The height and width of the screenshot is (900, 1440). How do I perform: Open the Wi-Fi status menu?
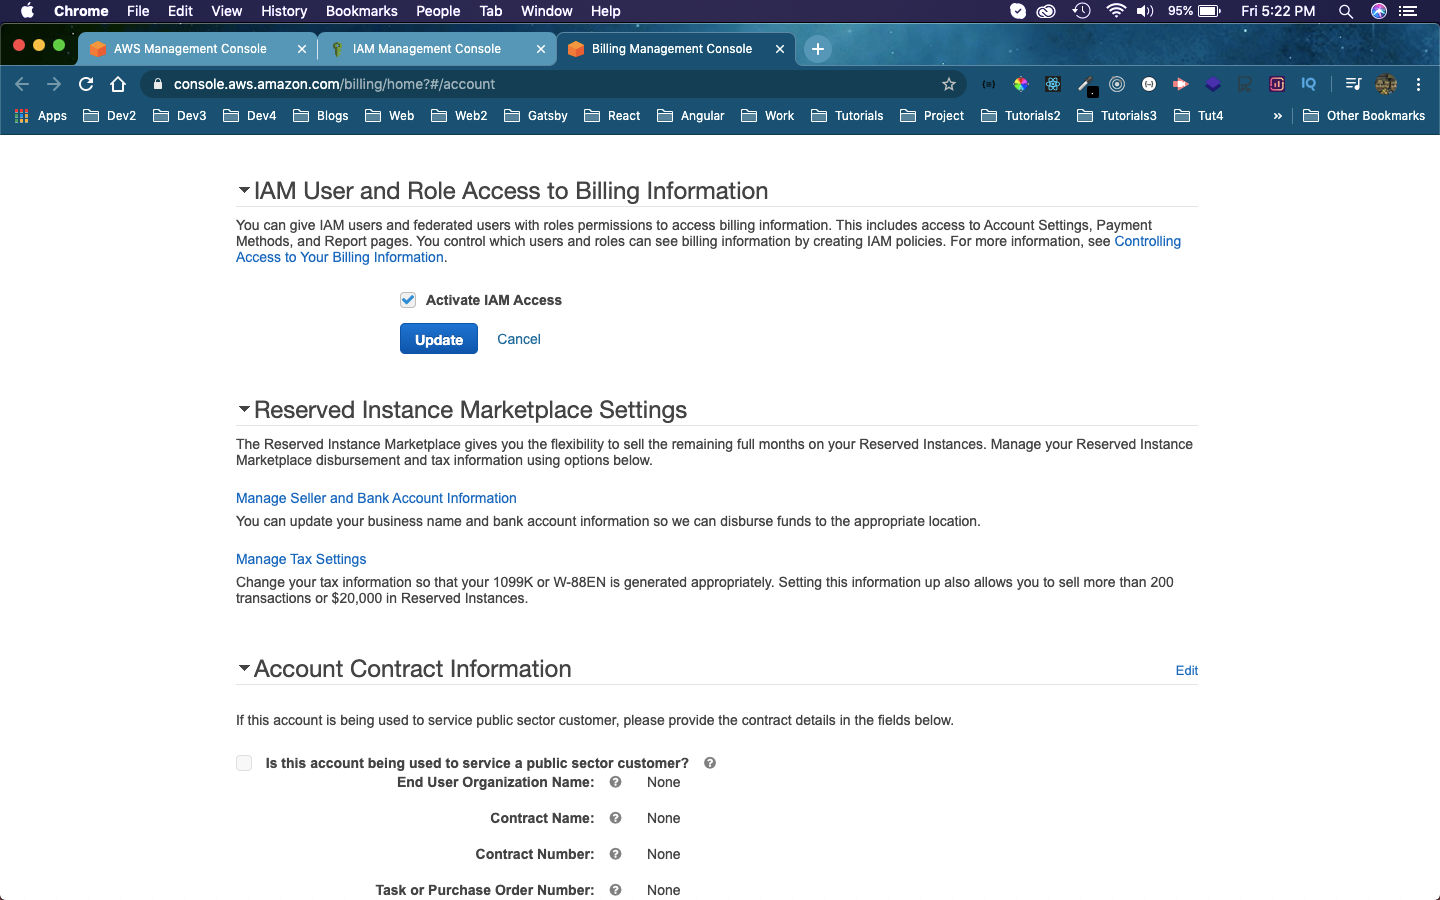click(x=1116, y=11)
